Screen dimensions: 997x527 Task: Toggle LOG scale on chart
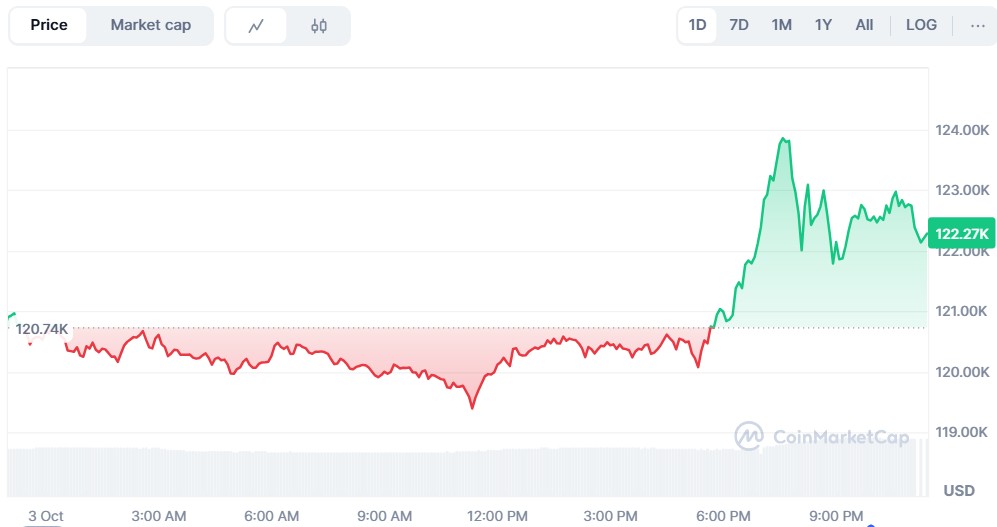tap(921, 25)
